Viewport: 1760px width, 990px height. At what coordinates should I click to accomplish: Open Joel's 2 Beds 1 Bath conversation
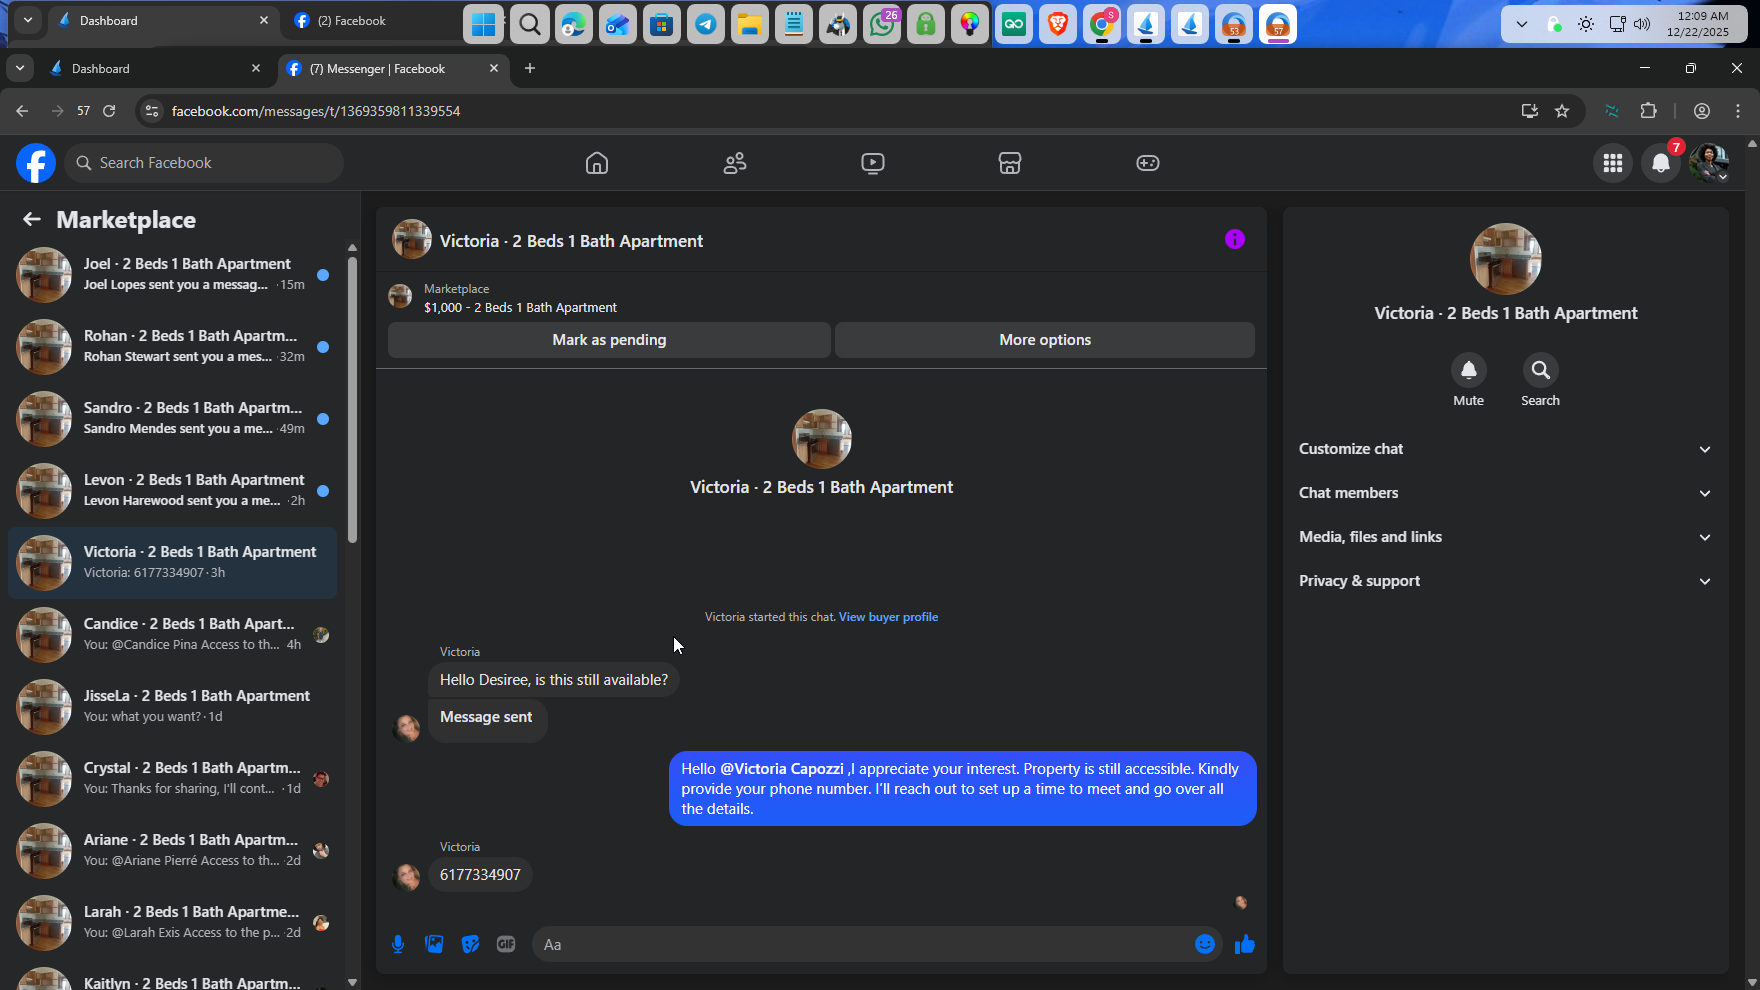click(173, 275)
